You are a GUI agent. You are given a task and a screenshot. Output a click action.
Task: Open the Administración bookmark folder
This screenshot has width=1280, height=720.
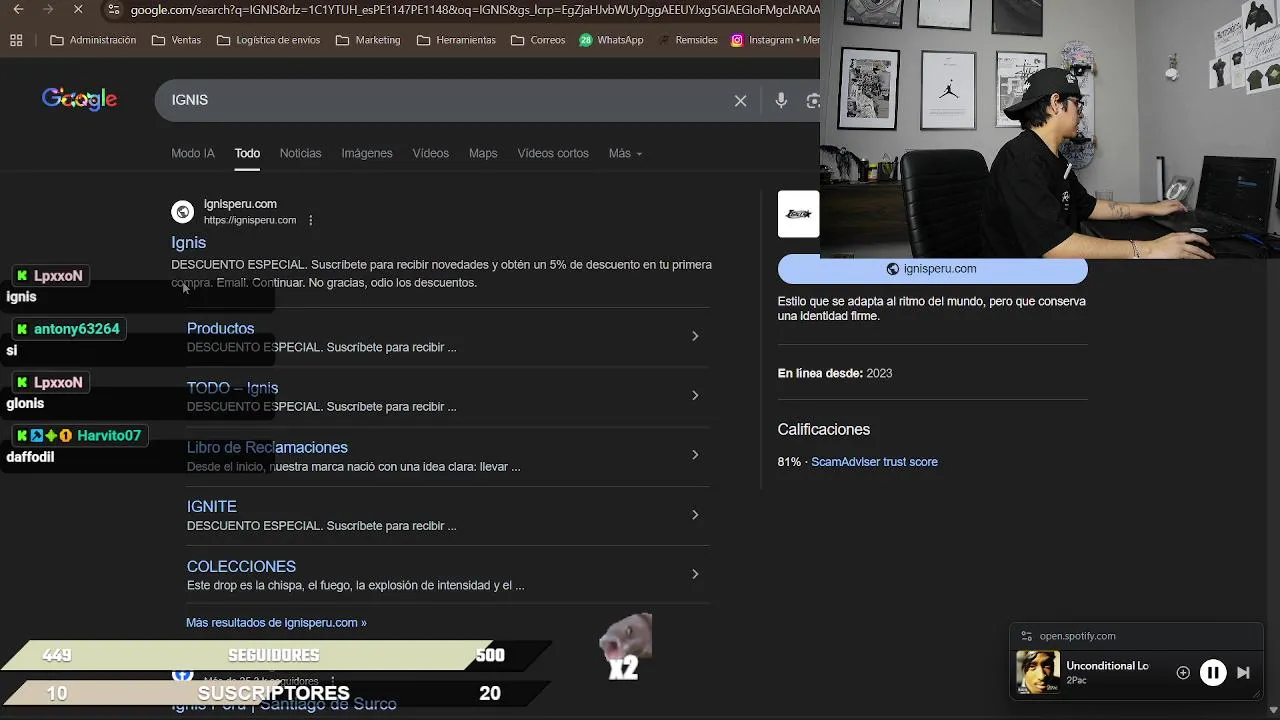tap(93, 40)
